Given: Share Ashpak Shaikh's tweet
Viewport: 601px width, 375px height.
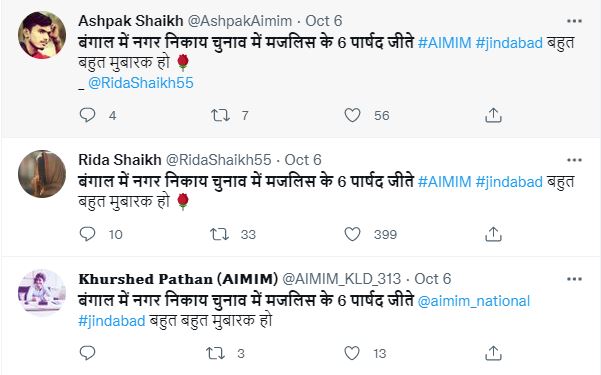Looking at the screenshot, I should 493,115.
